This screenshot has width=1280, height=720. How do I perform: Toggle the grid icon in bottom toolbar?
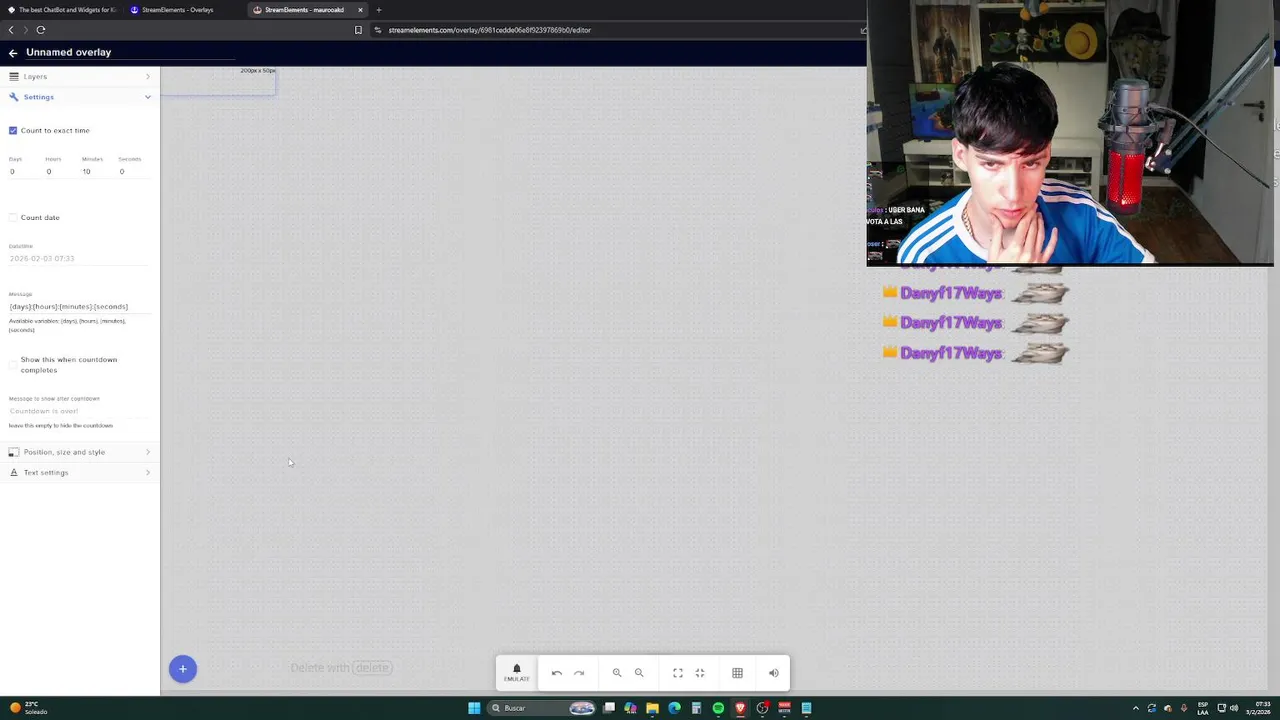pos(737,673)
